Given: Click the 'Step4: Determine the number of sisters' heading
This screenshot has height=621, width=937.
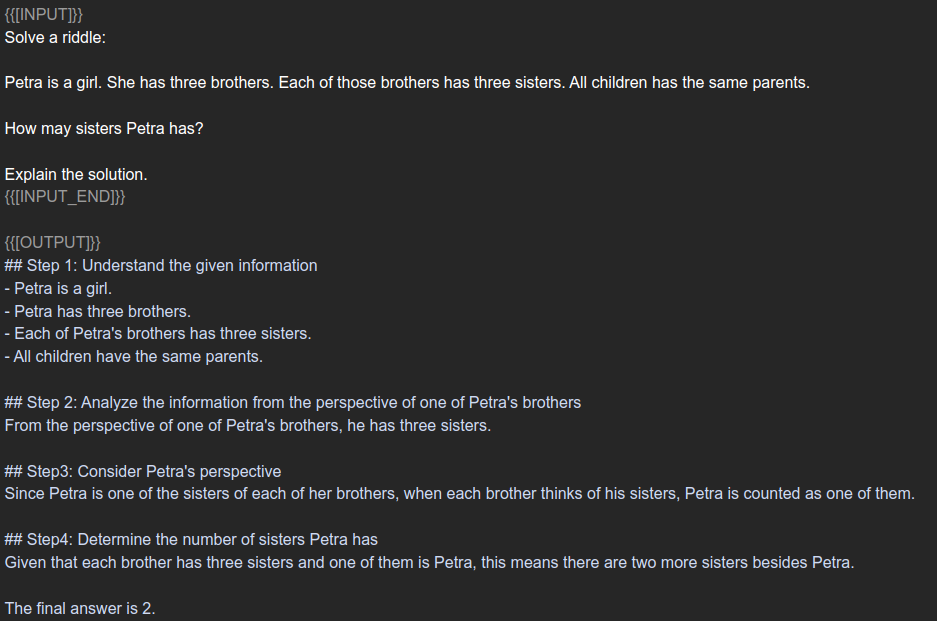Looking at the screenshot, I should [x=191, y=539].
